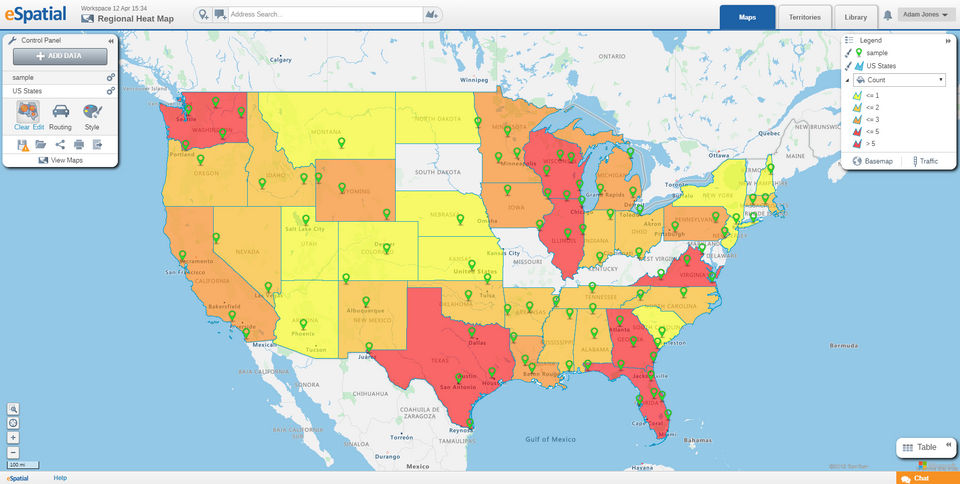Image resolution: width=960 pixels, height=484 pixels.
Task: Switch to the Maps tab
Action: click(747, 17)
